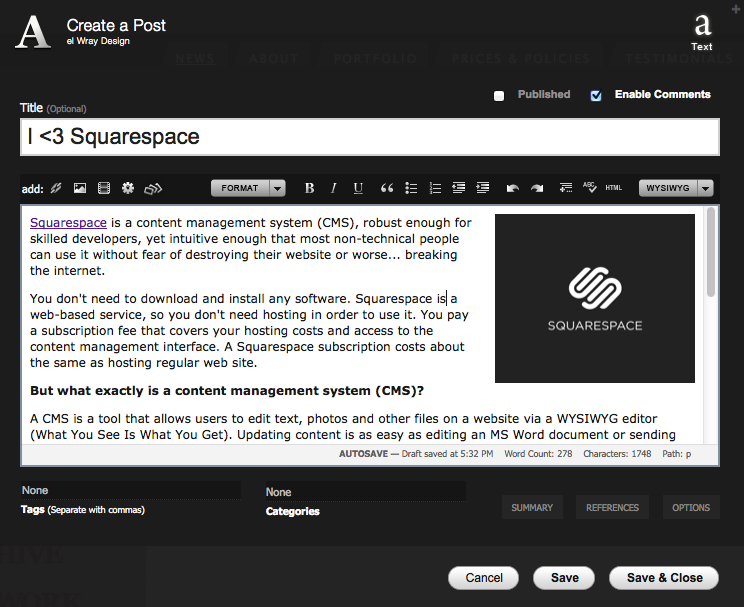Toggle bold formatting
This screenshot has width=744, height=607.
coord(309,188)
